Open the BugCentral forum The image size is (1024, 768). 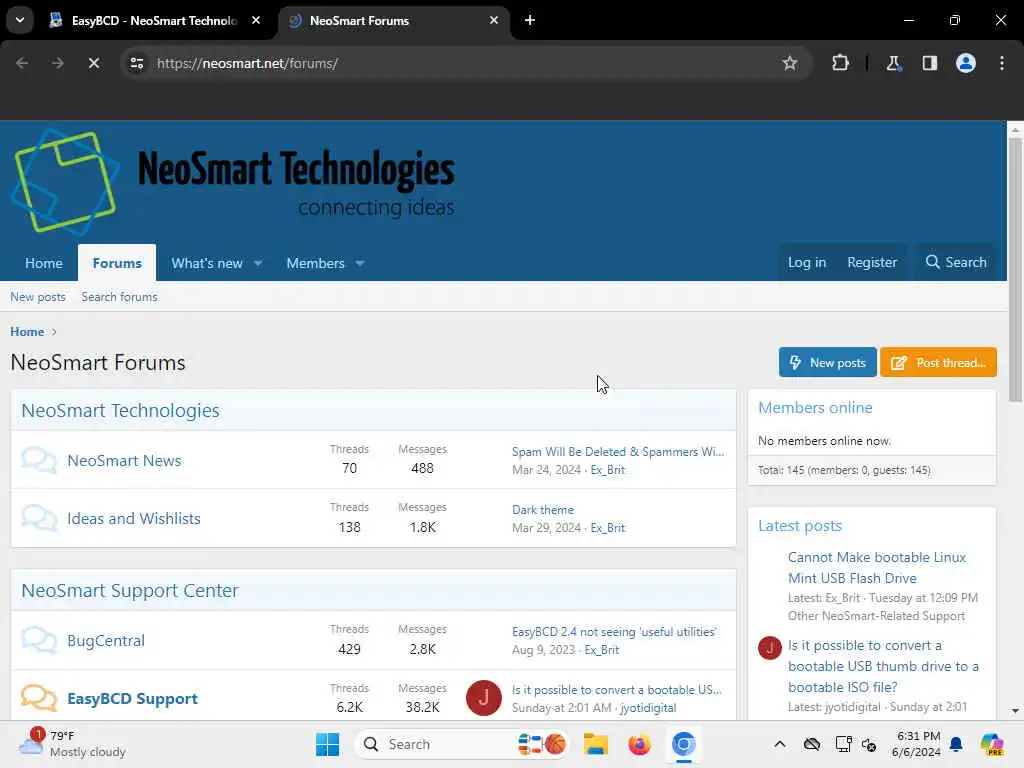tap(106, 641)
